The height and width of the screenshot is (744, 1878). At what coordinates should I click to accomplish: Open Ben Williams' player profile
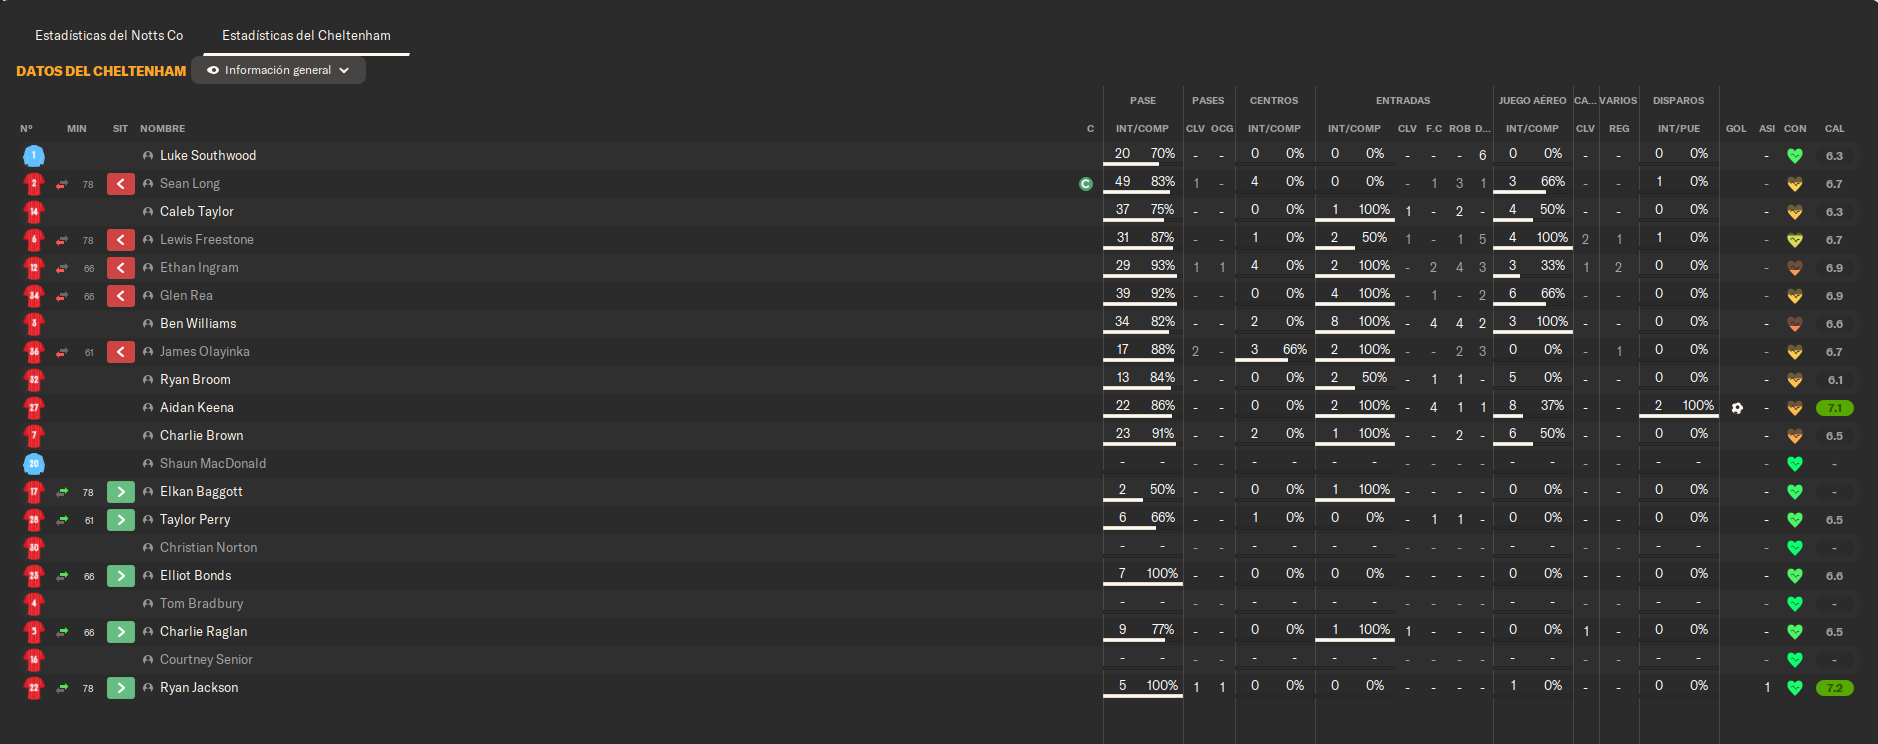[198, 324]
